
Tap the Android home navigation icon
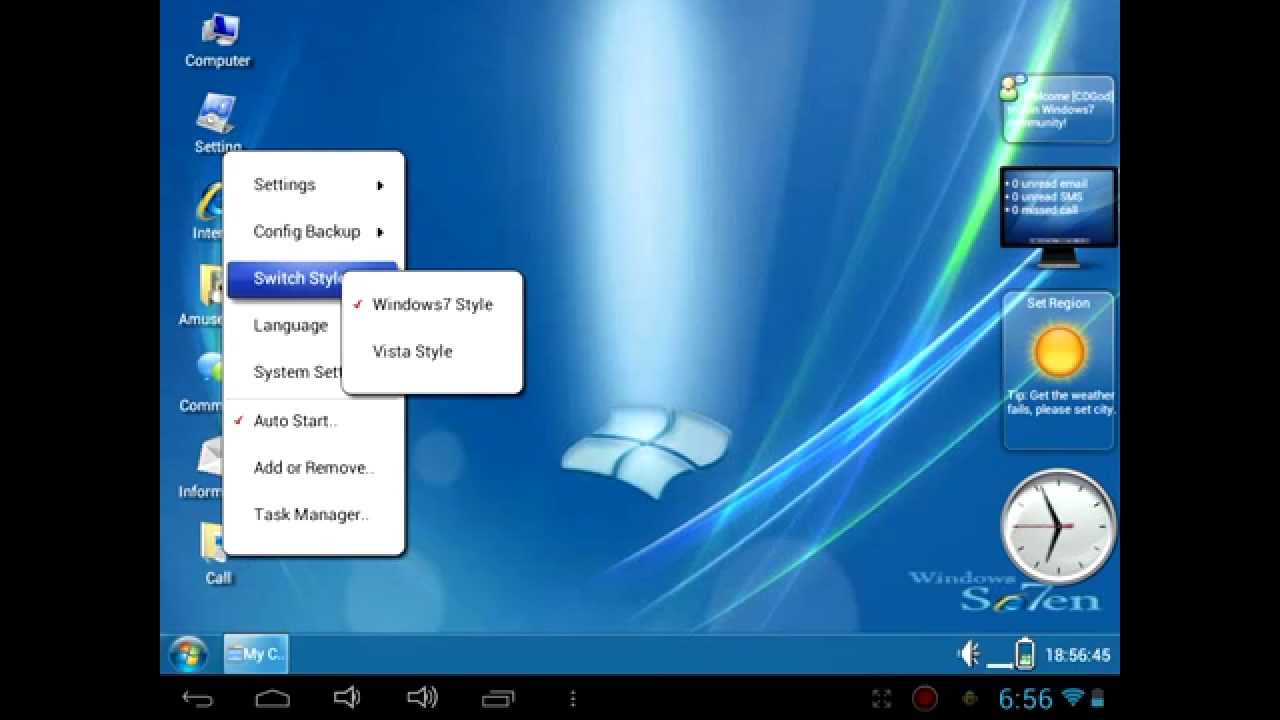tap(272, 697)
